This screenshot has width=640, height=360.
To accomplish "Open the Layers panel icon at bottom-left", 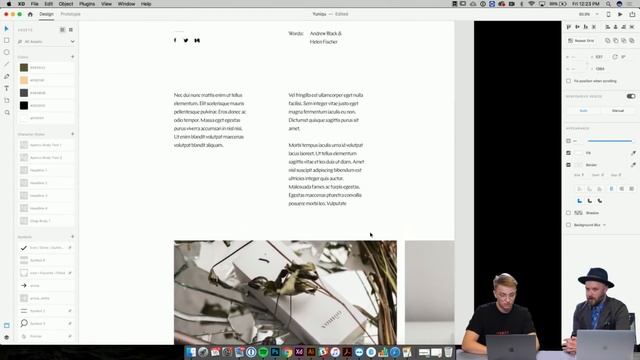I will pos(7,337).
